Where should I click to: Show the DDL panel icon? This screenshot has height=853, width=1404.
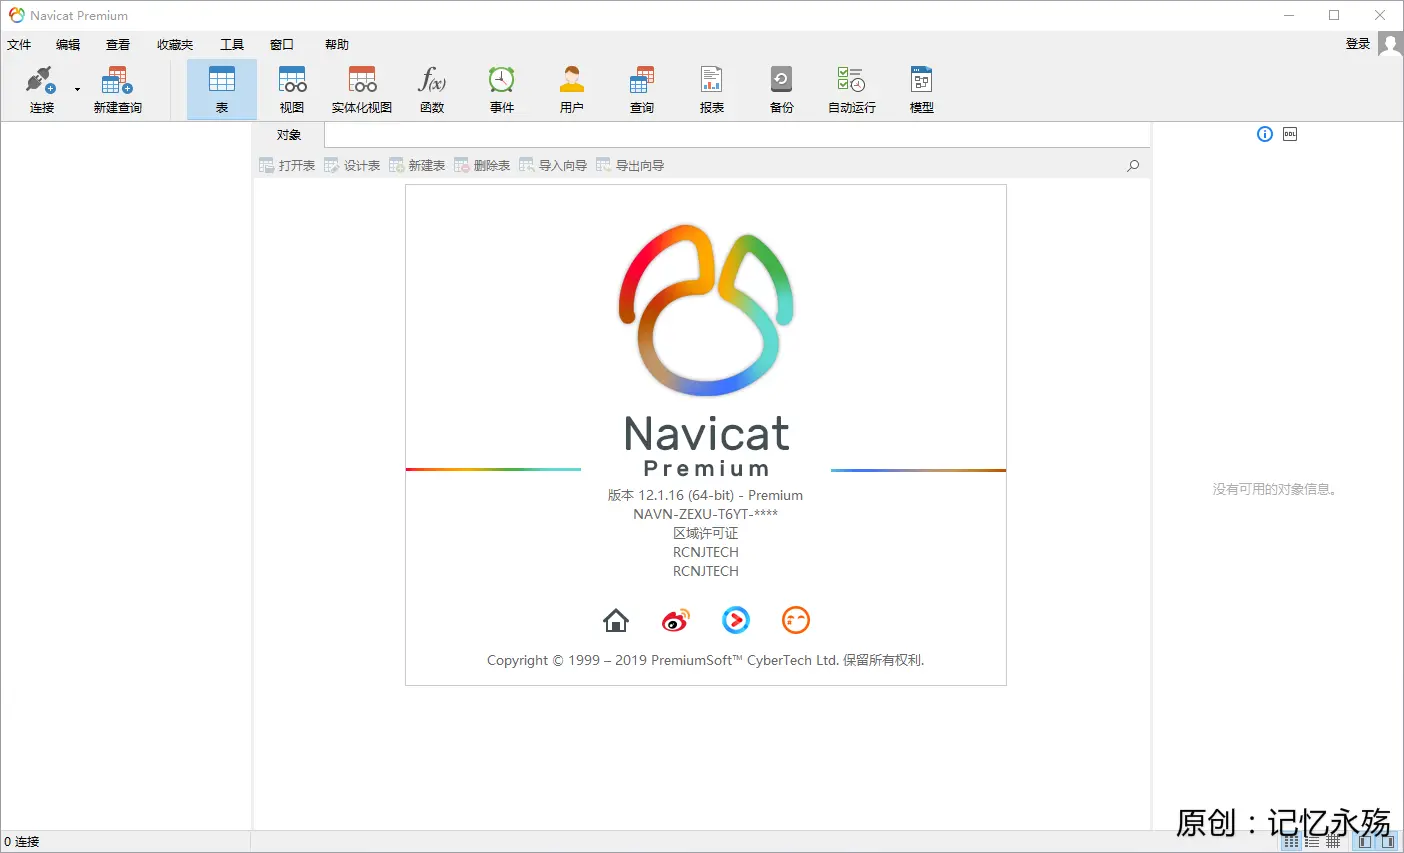tap(1290, 134)
